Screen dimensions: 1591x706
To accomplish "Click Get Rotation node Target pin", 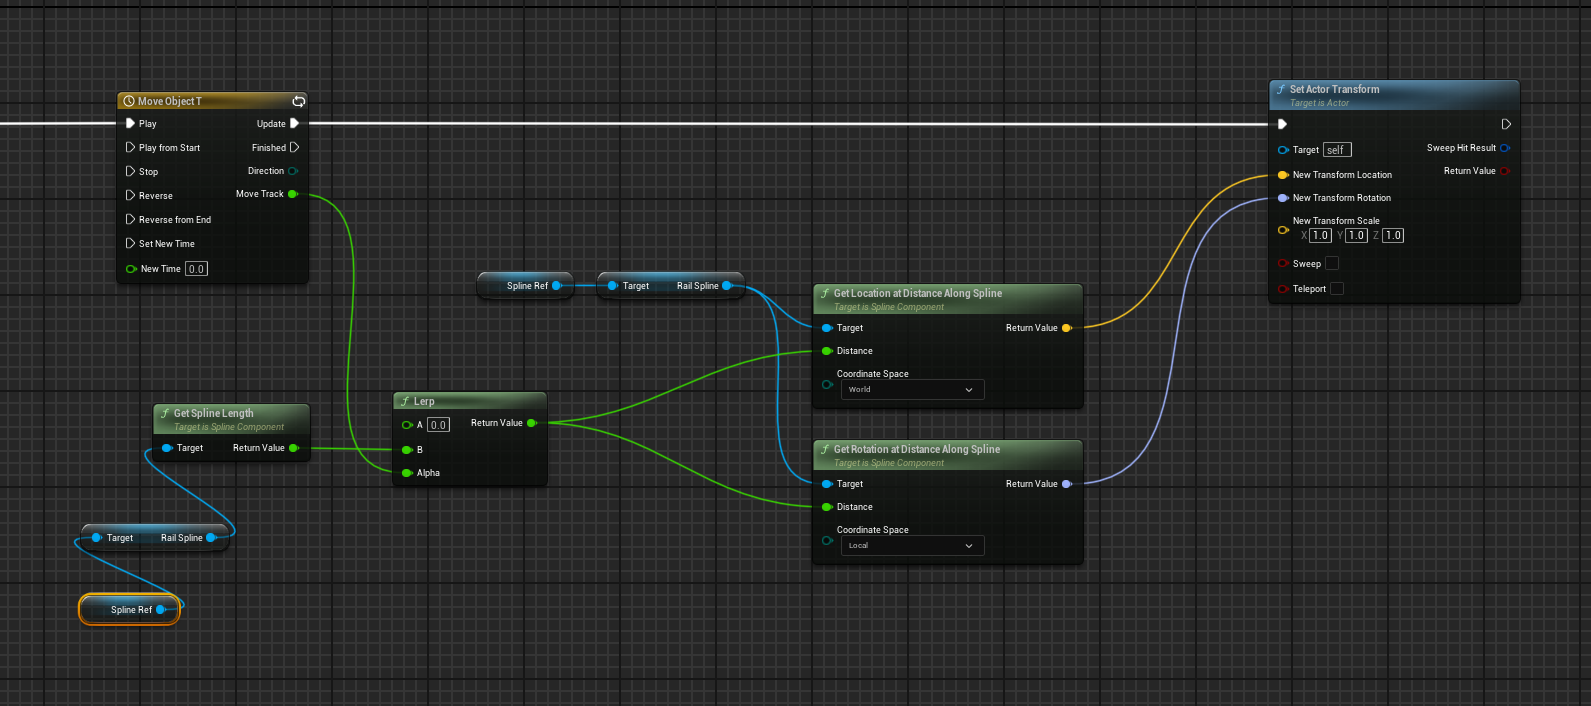I will (x=827, y=484).
